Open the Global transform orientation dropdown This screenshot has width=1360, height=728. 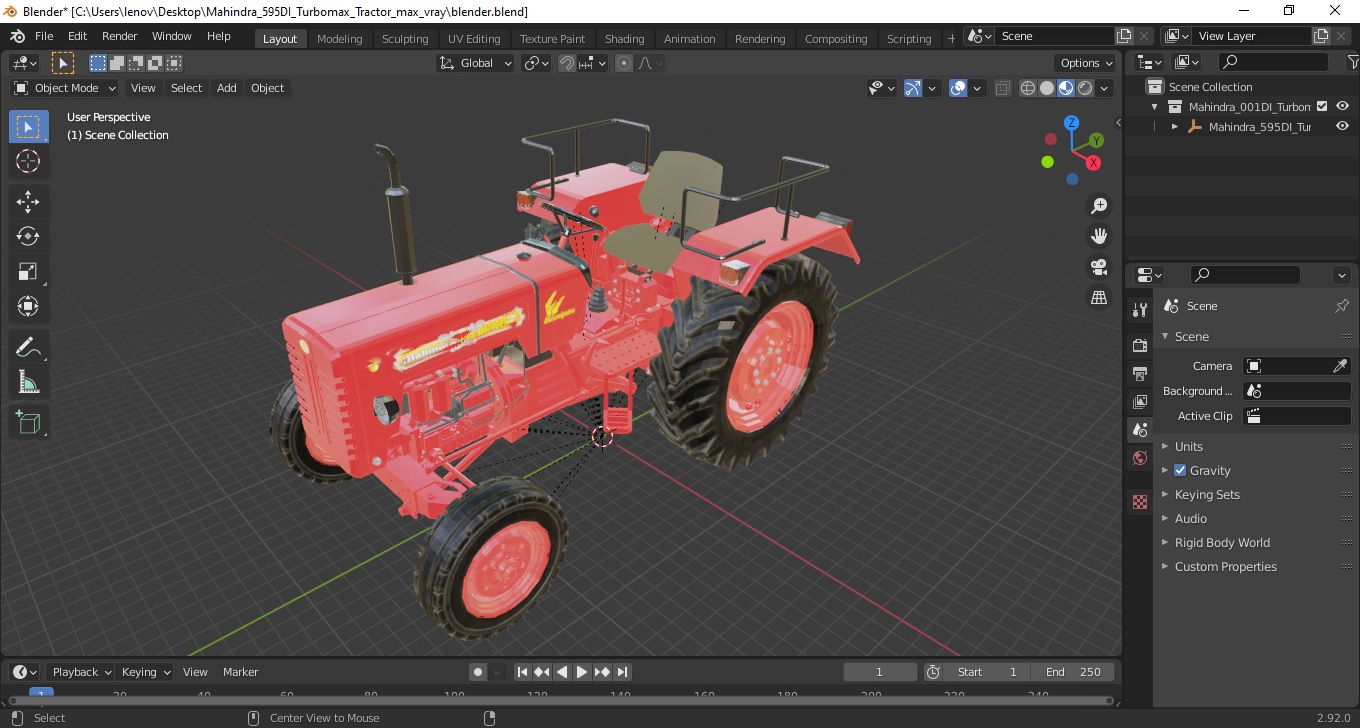click(x=476, y=63)
